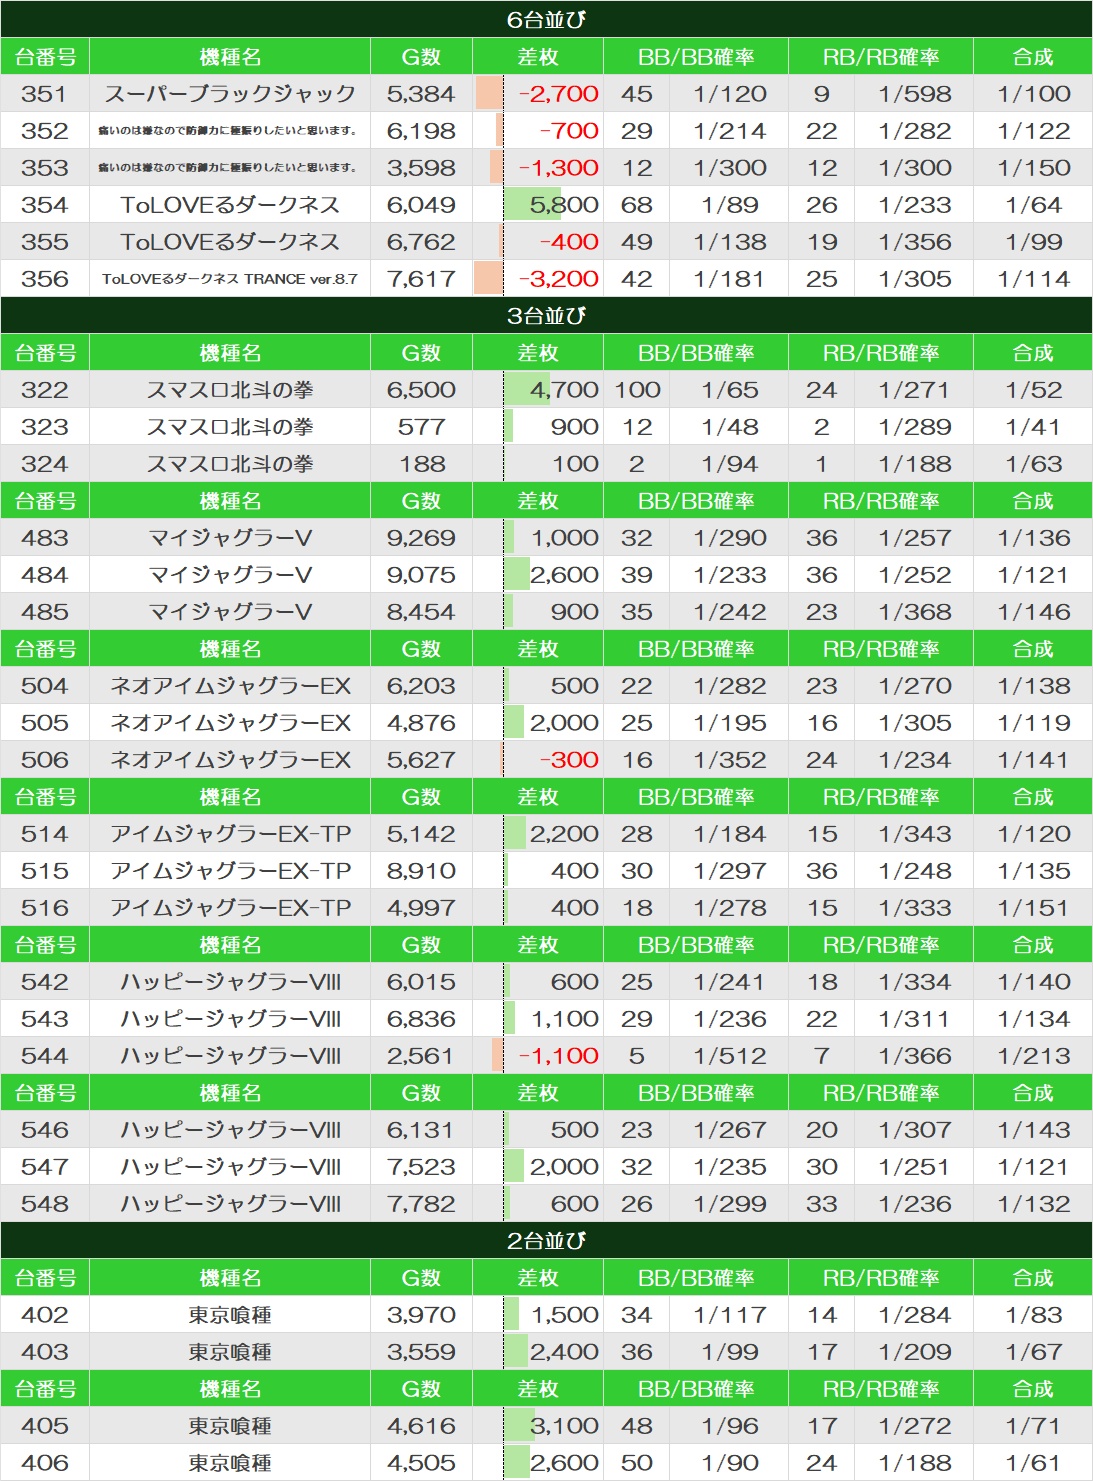Viewport: 1093px width, 1481px height.
Task: Select the -1,300 difference value
Action: click(558, 167)
